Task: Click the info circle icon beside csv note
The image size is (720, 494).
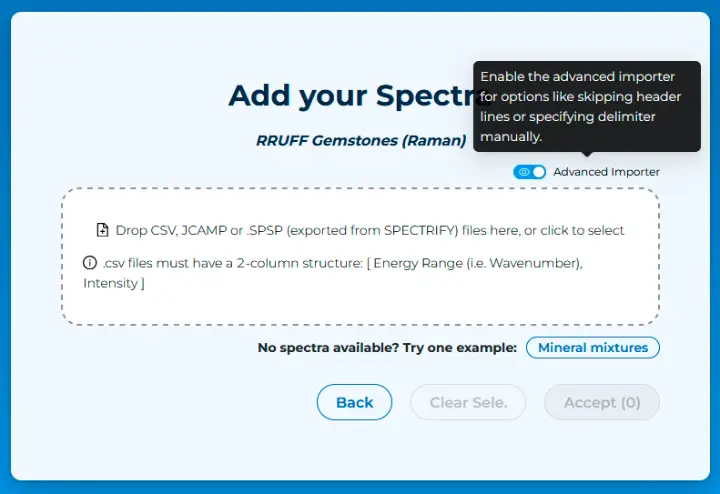Action: [x=90, y=263]
